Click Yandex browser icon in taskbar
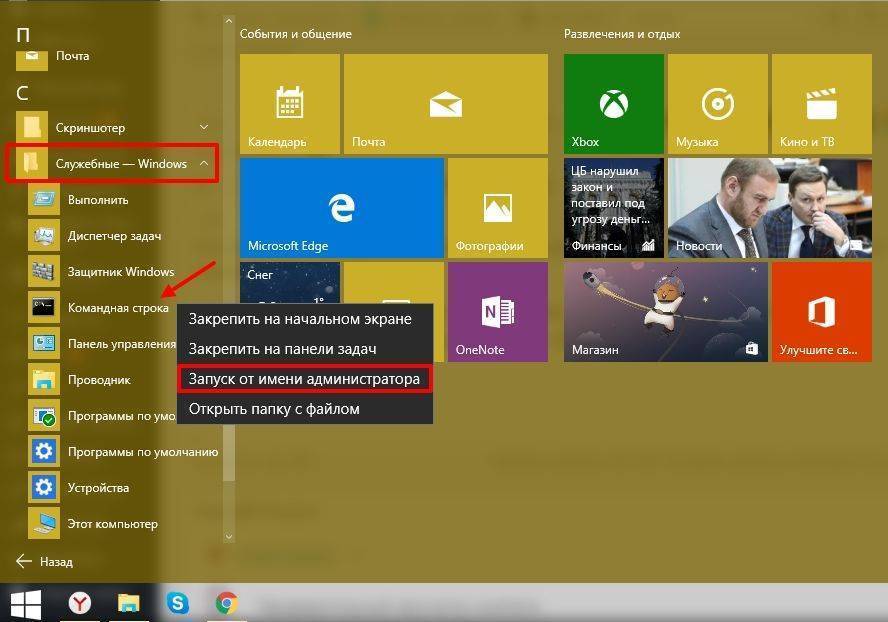 pos(80,603)
